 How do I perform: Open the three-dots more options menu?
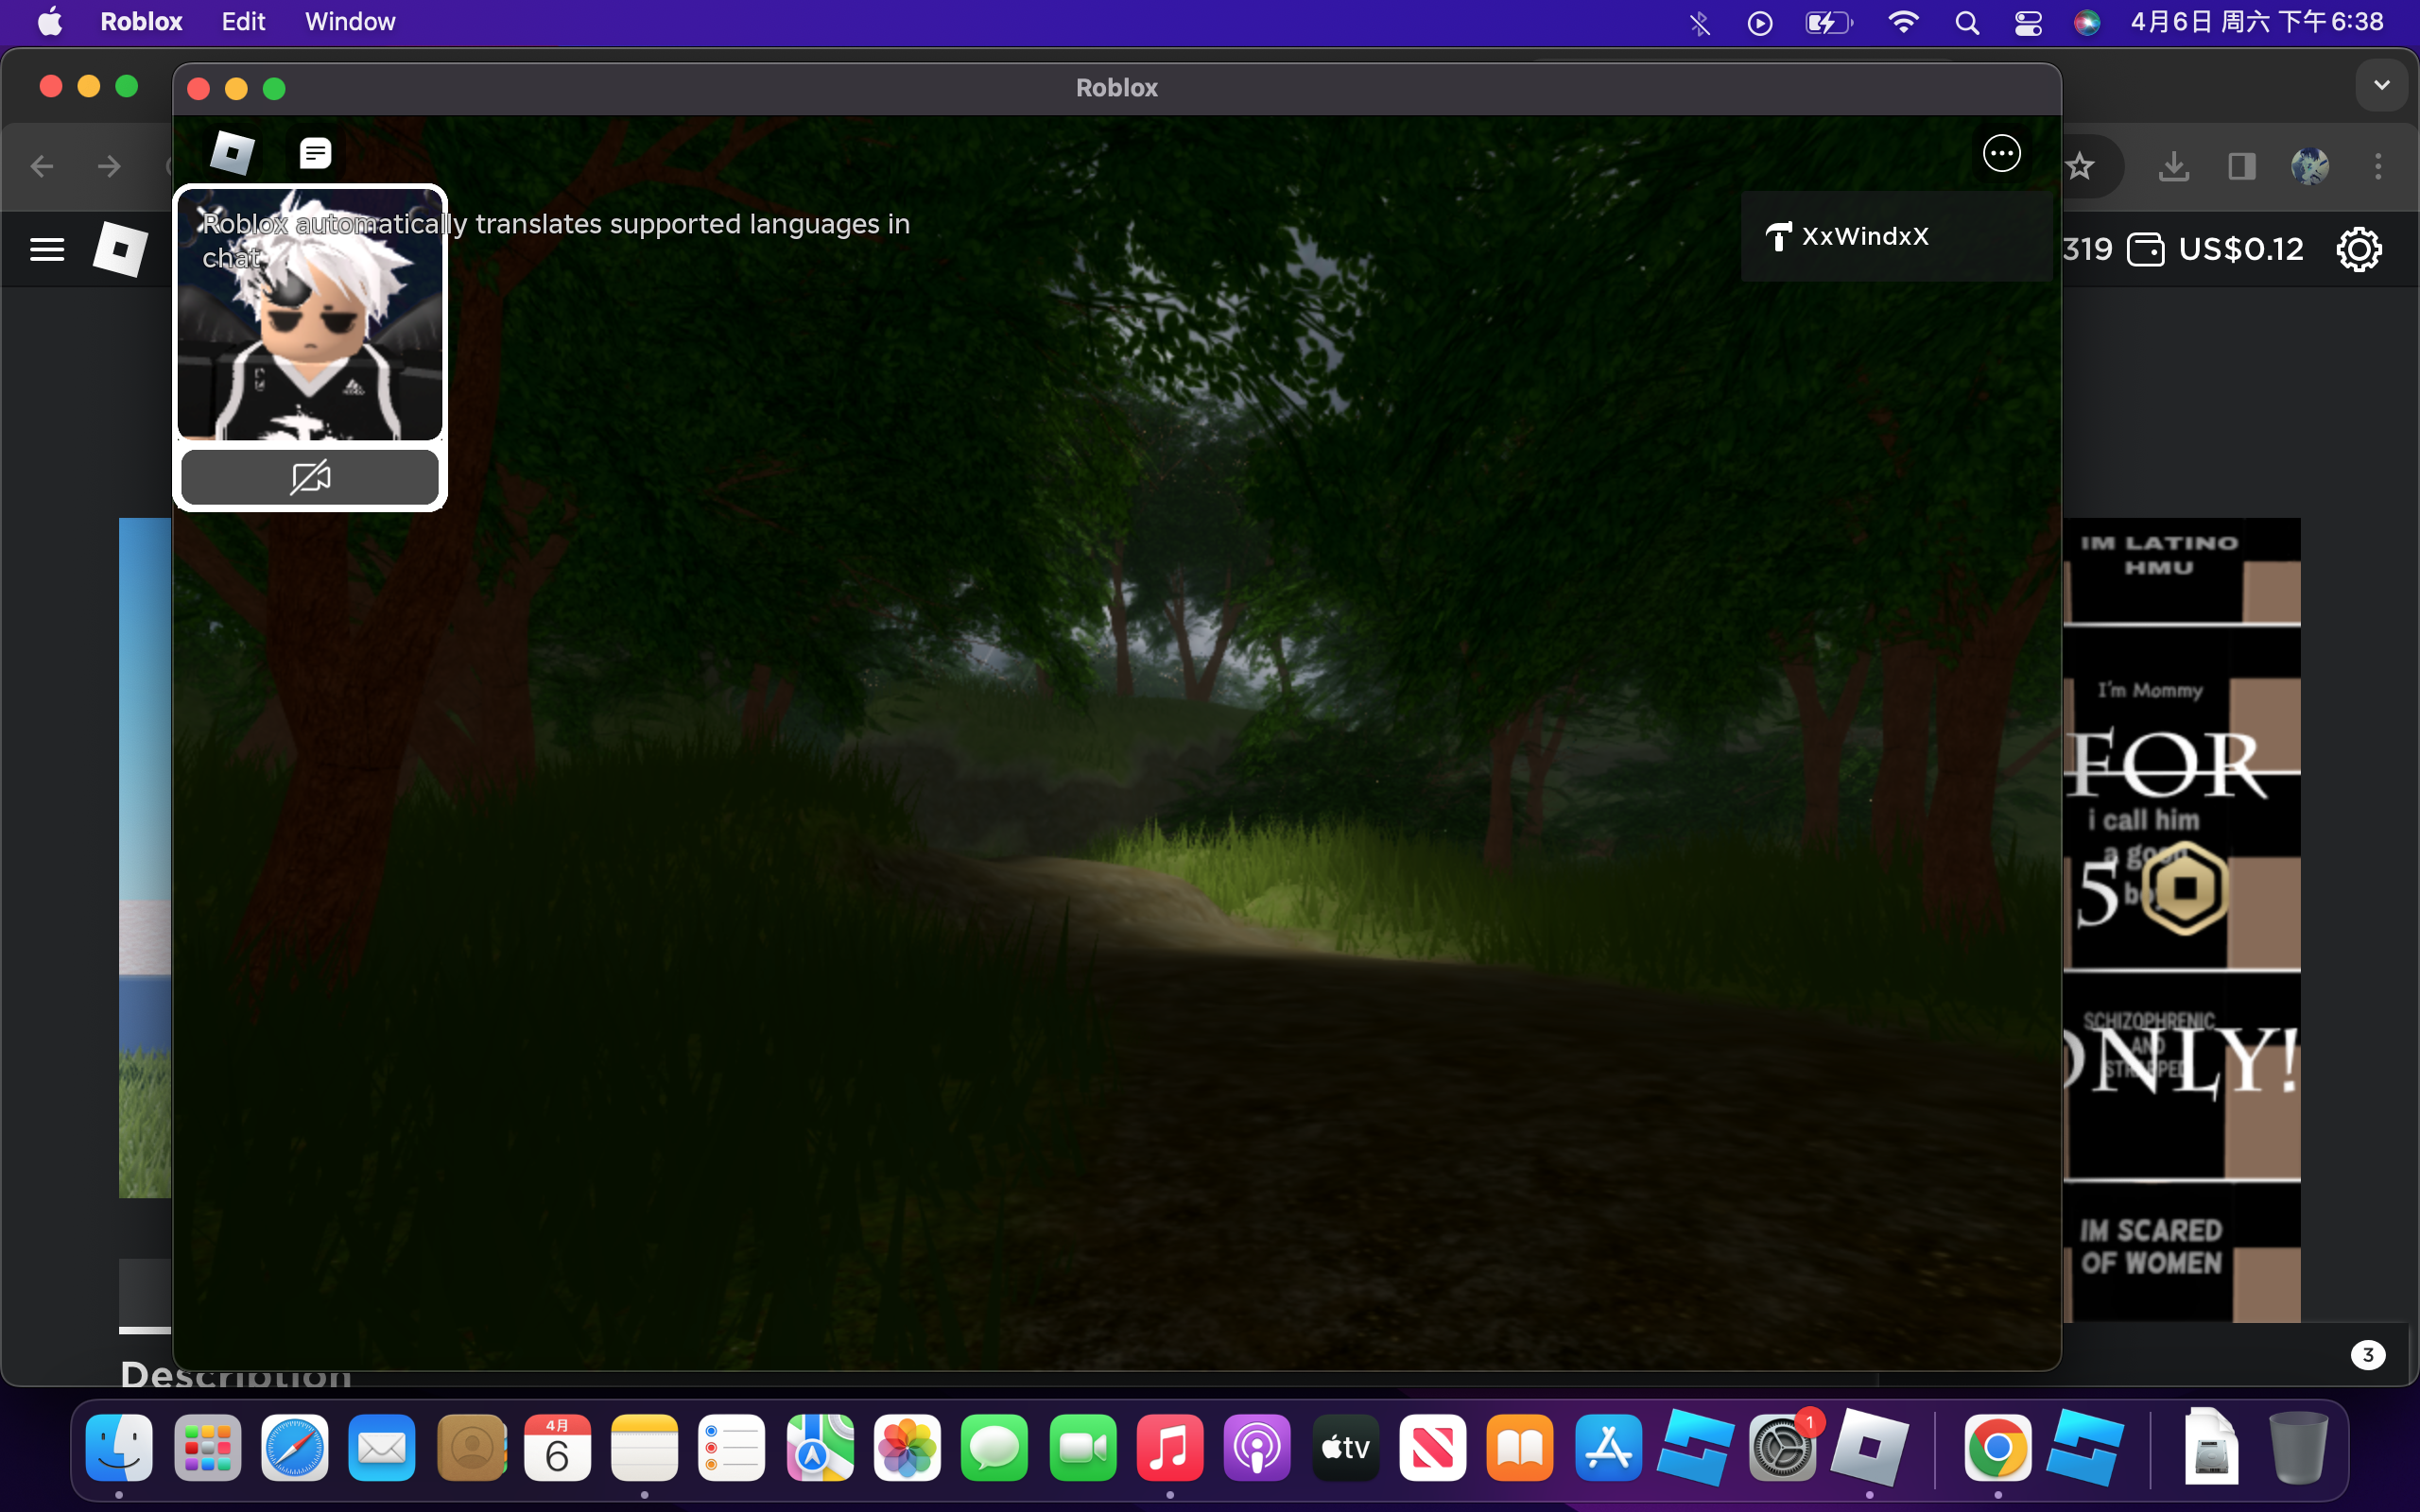2001,153
